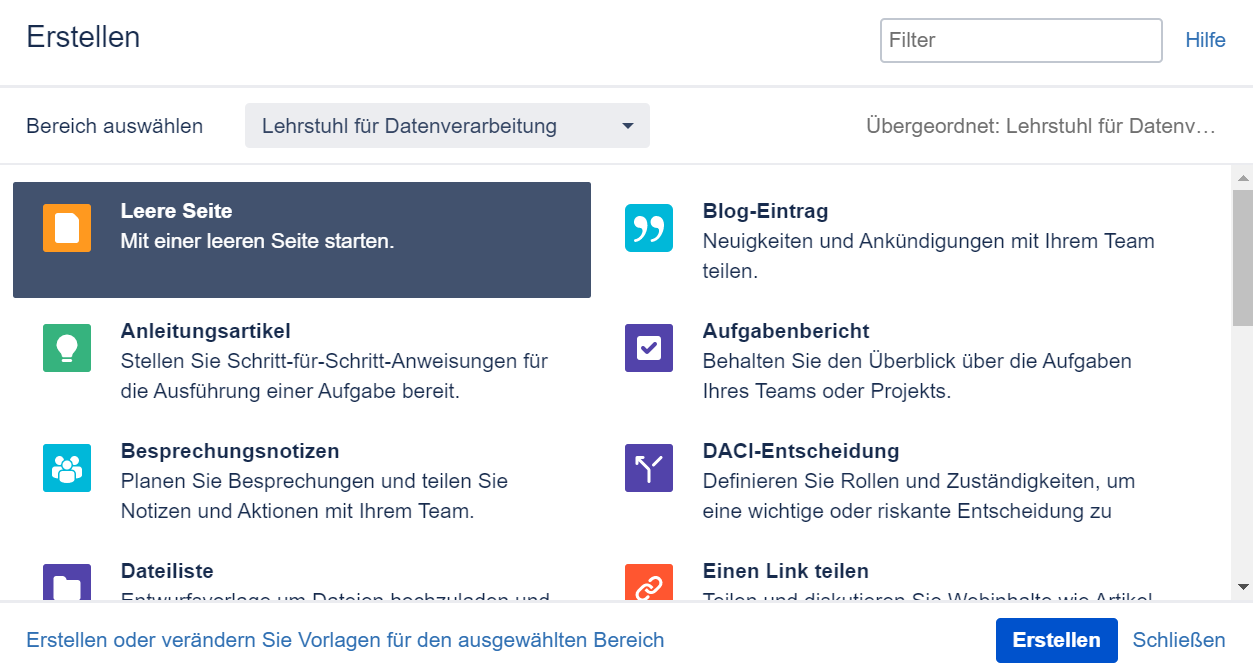The height and width of the screenshot is (671, 1253).
Task: Click the Schließen link
Action: coord(1179,640)
